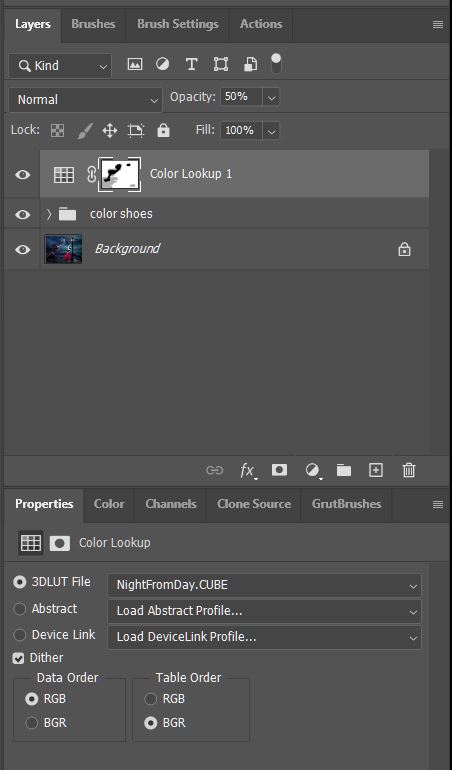The width and height of the screenshot is (452, 770).
Task: Create new fill or adjustment layer icon
Action: (x=312, y=470)
